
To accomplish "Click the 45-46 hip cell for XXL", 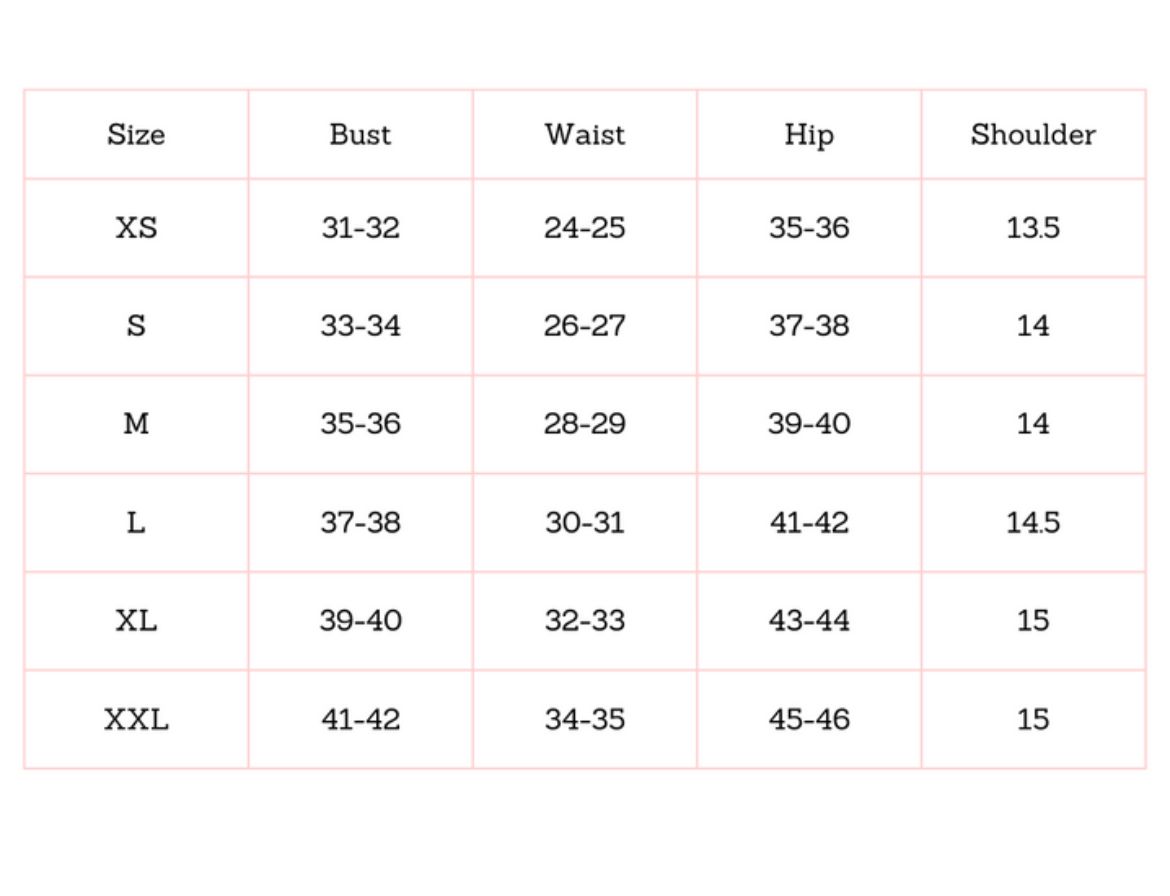I will pos(808,719).
